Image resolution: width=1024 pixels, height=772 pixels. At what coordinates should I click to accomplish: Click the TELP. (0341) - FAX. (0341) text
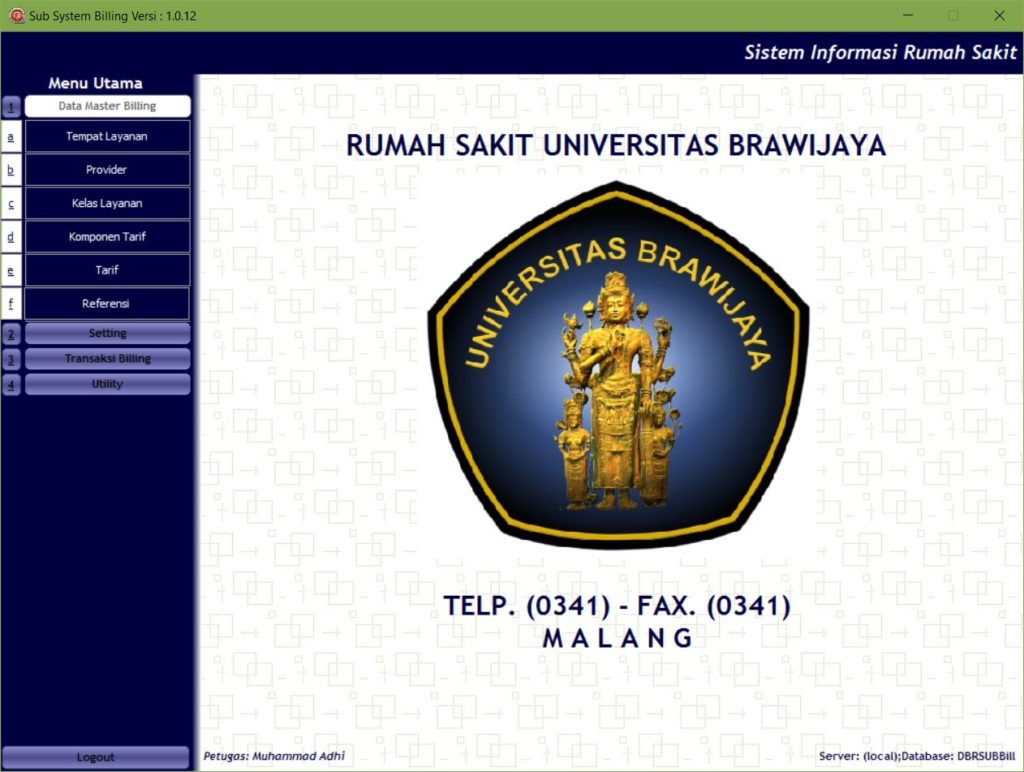click(617, 605)
